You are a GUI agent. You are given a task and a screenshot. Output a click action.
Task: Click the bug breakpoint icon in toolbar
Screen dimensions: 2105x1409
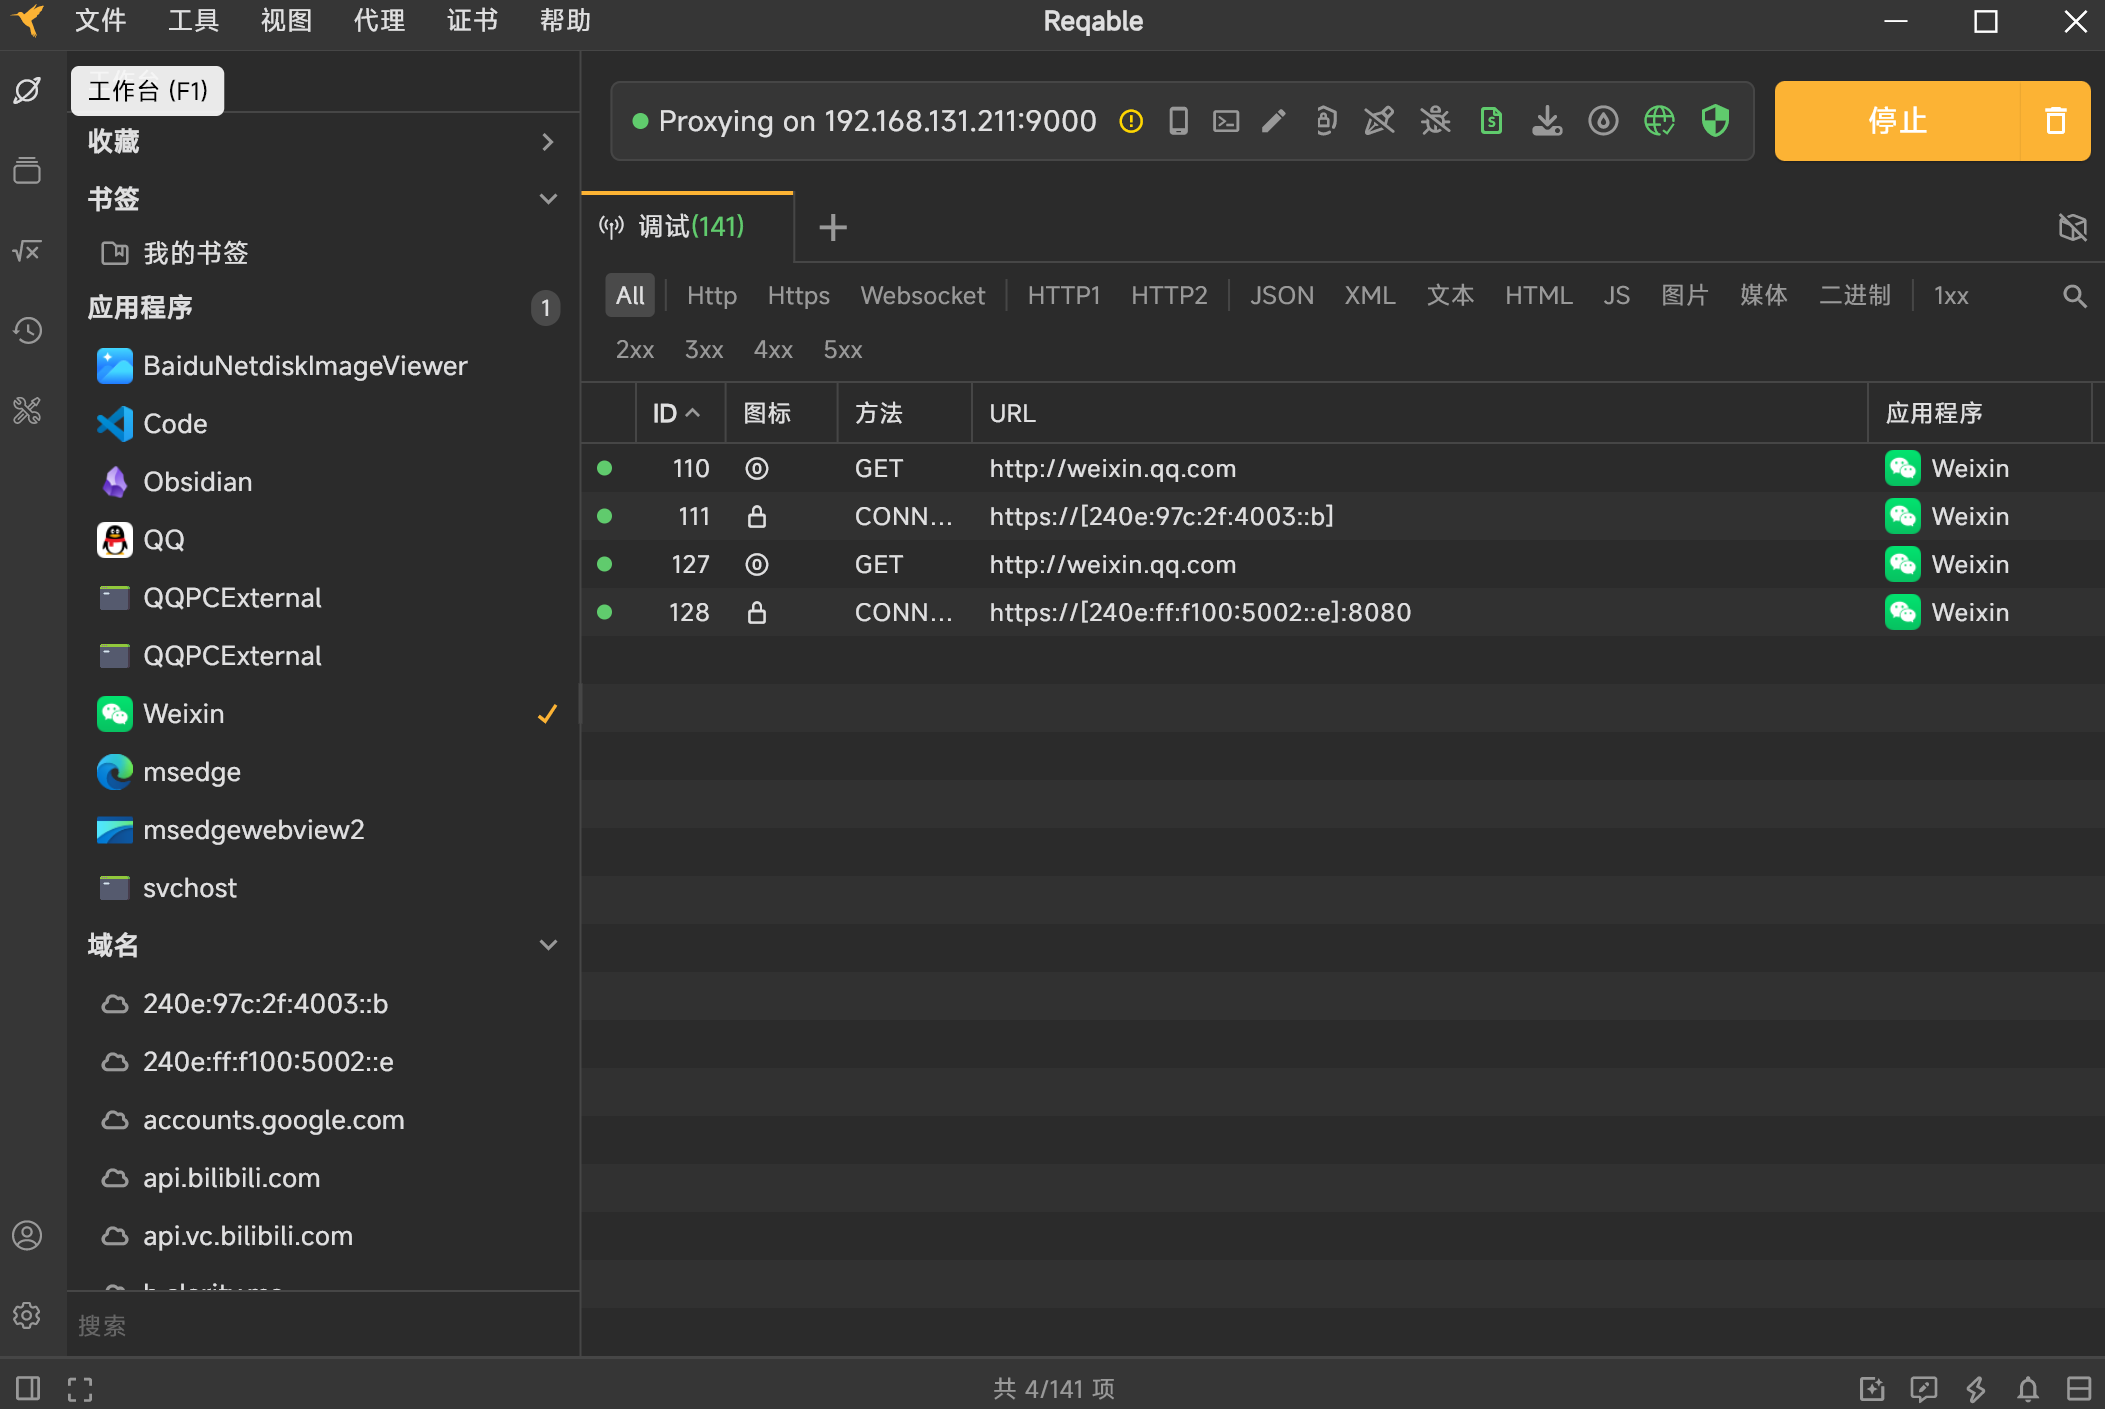point(1435,121)
